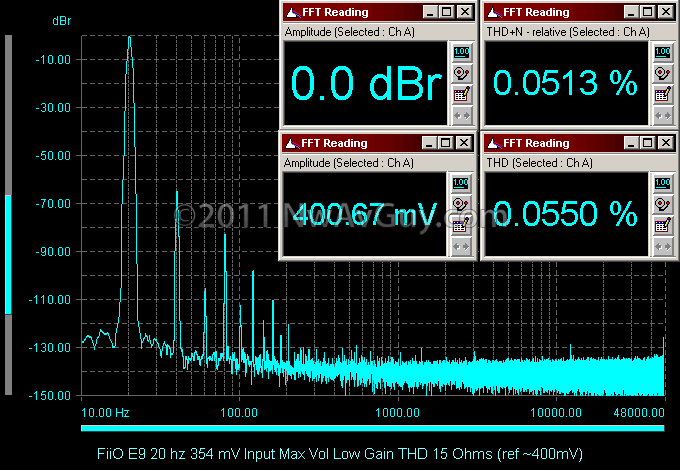Click the cyan horizontal frequency range bar
This screenshot has width=680, height=470.
click(x=373, y=428)
